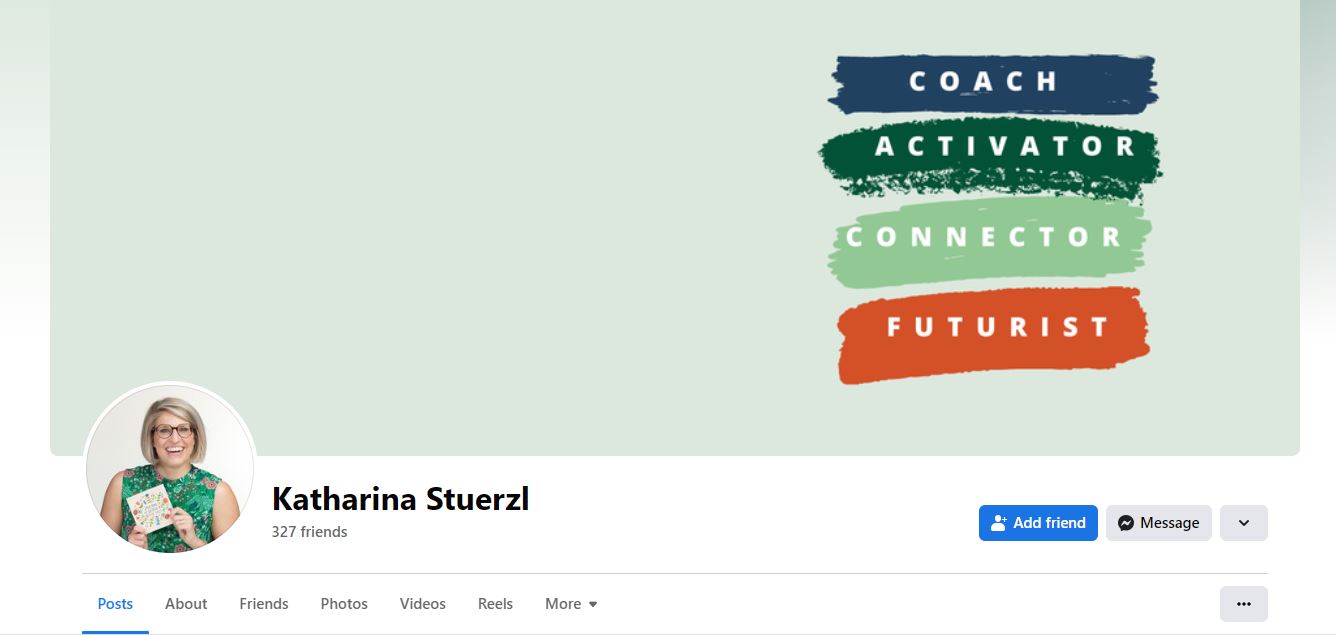Select the Photos tab
The width and height of the screenshot is (1336, 635).
click(x=344, y=604)
